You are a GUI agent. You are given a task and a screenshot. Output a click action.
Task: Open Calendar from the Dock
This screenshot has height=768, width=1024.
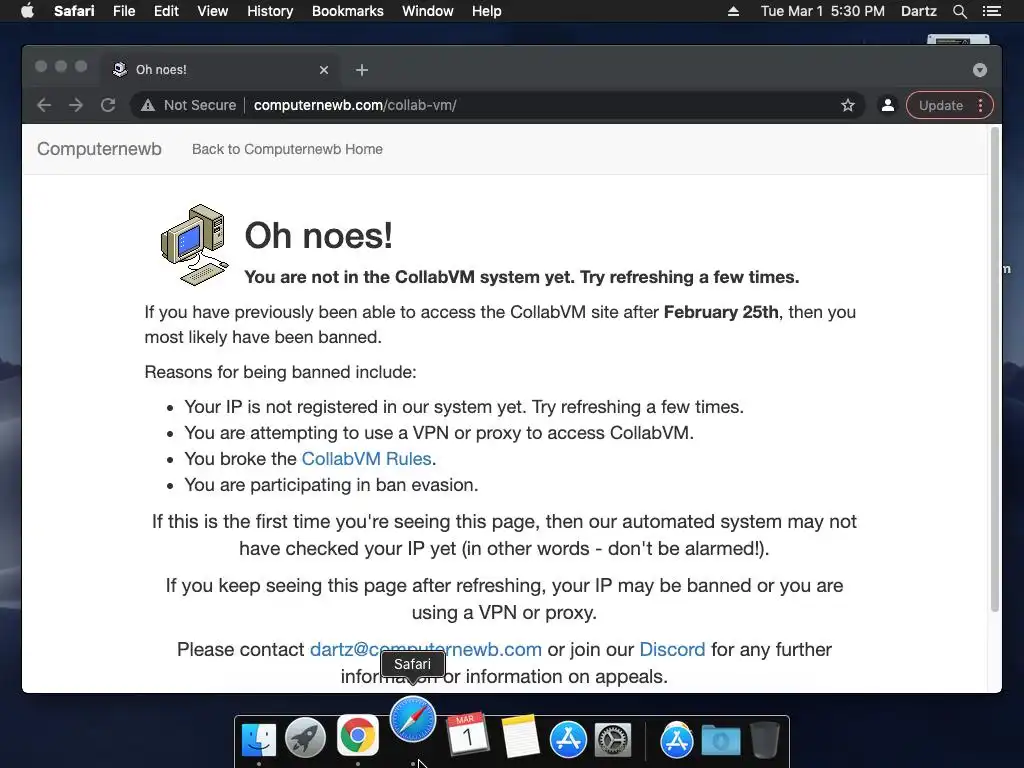coord(468,735)
